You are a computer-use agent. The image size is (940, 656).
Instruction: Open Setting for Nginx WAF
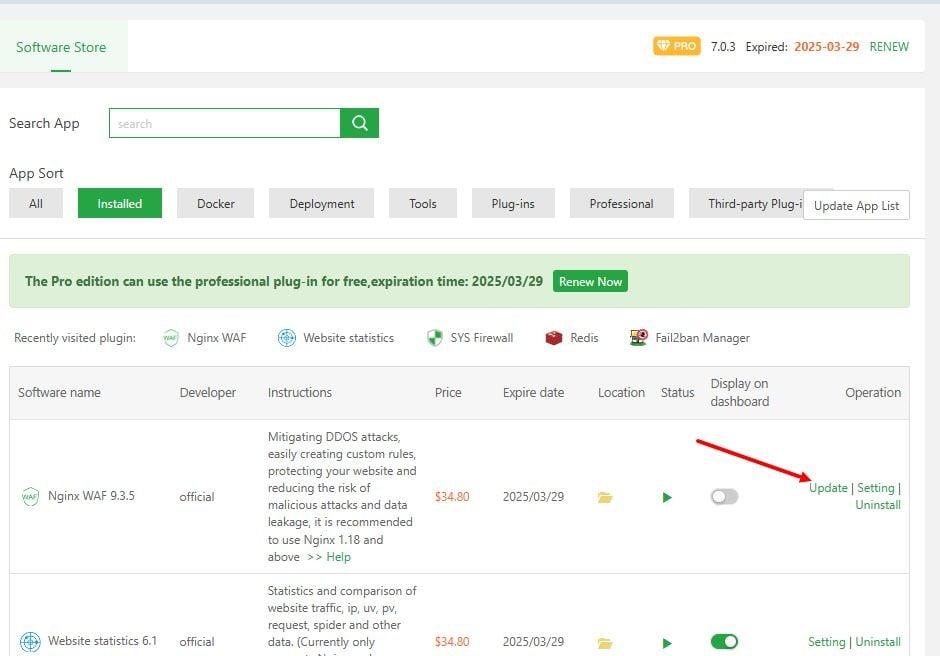pyautogui.click(x=875, y=488)
